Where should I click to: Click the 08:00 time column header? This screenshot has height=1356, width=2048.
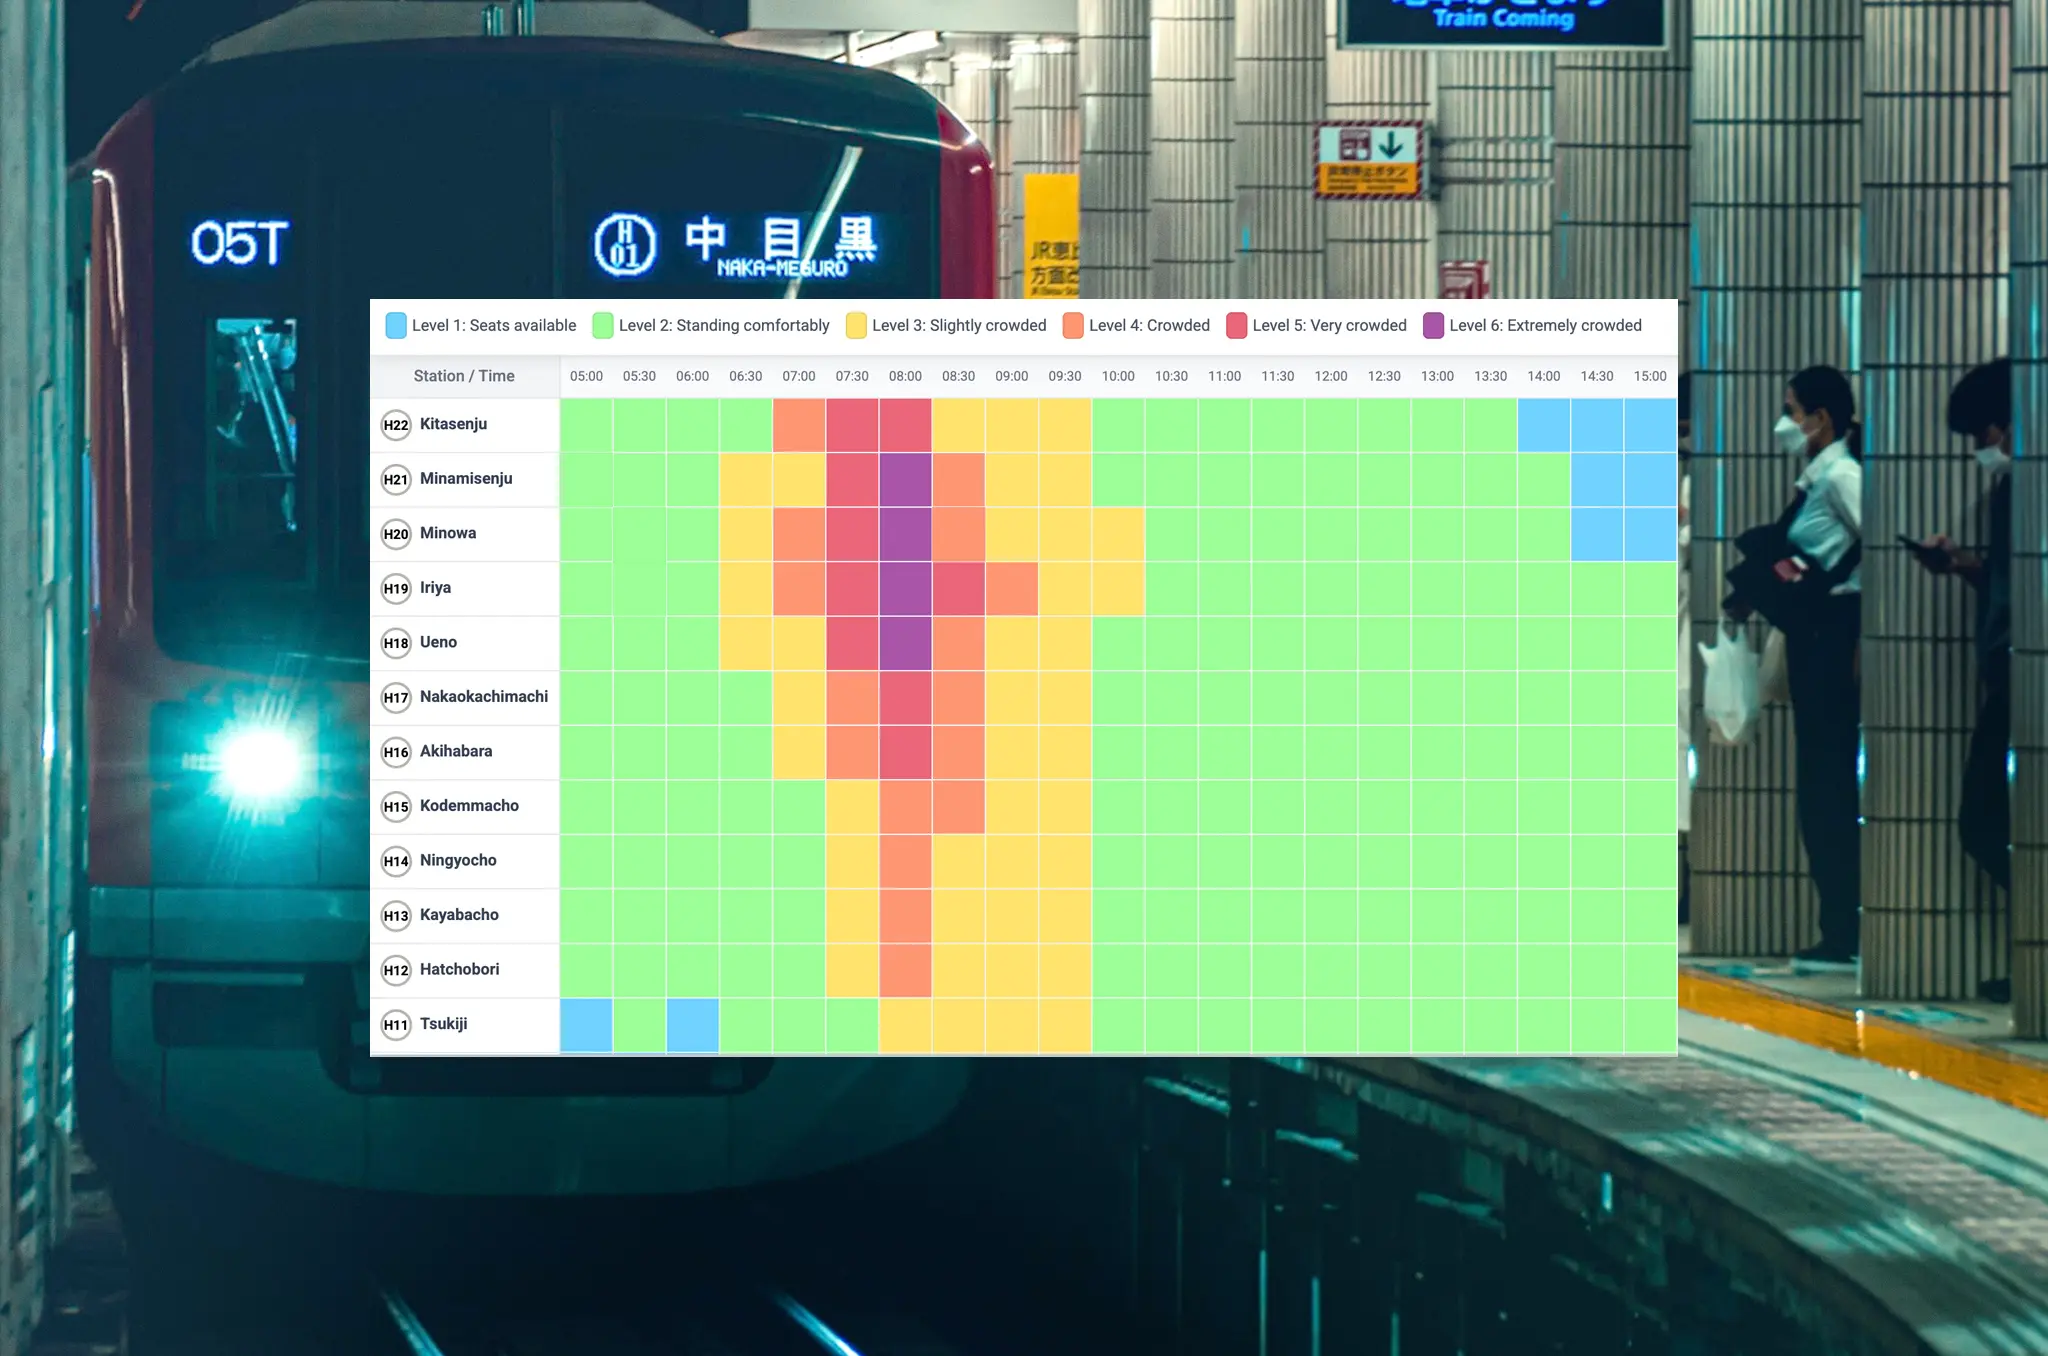(905, 376)
